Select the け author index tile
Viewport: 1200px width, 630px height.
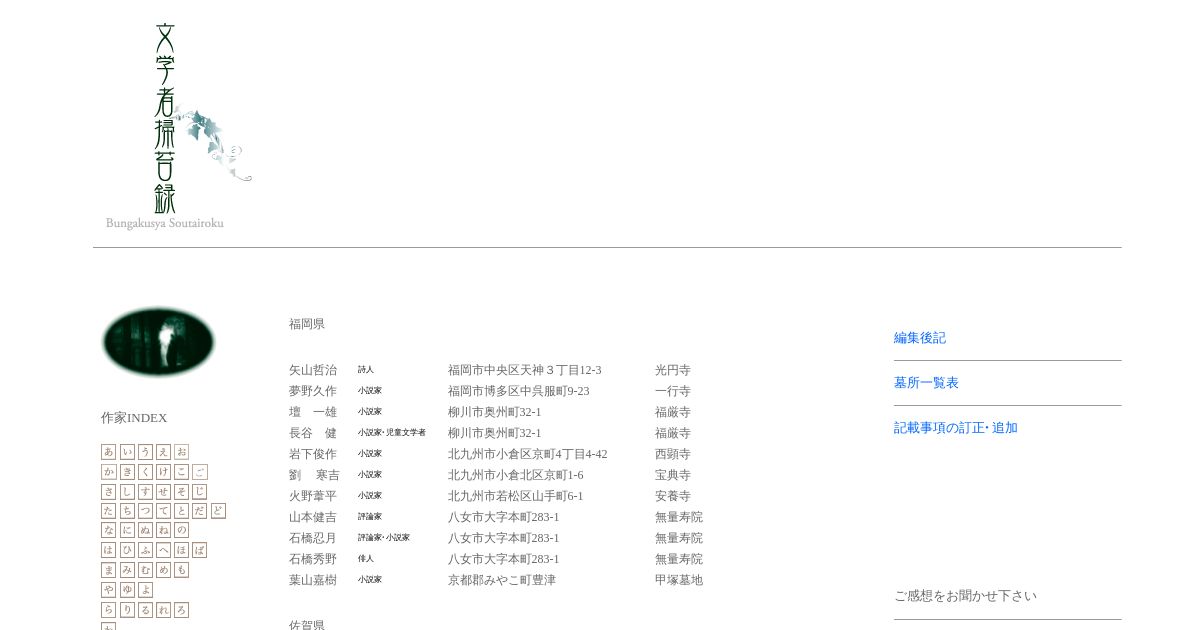163,472
